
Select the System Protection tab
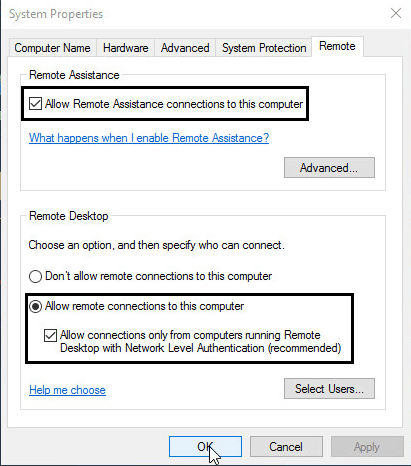click(x=264, y=48)
